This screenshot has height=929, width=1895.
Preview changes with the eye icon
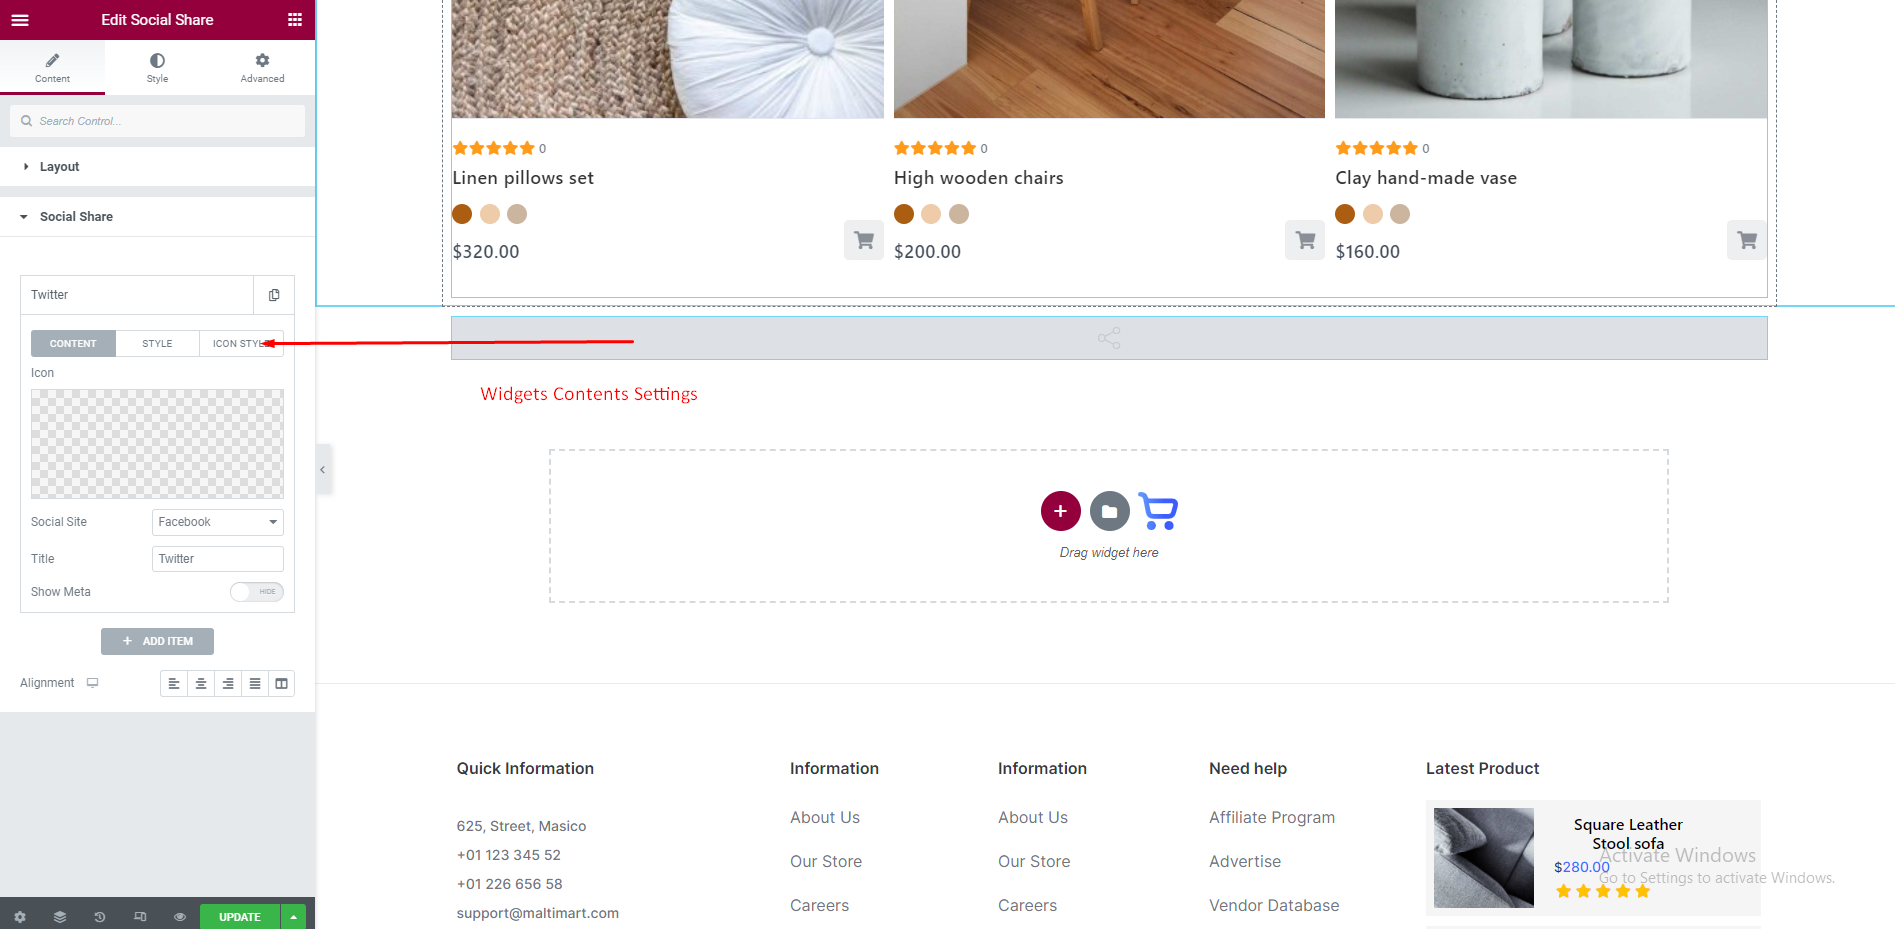click(180, 917)
